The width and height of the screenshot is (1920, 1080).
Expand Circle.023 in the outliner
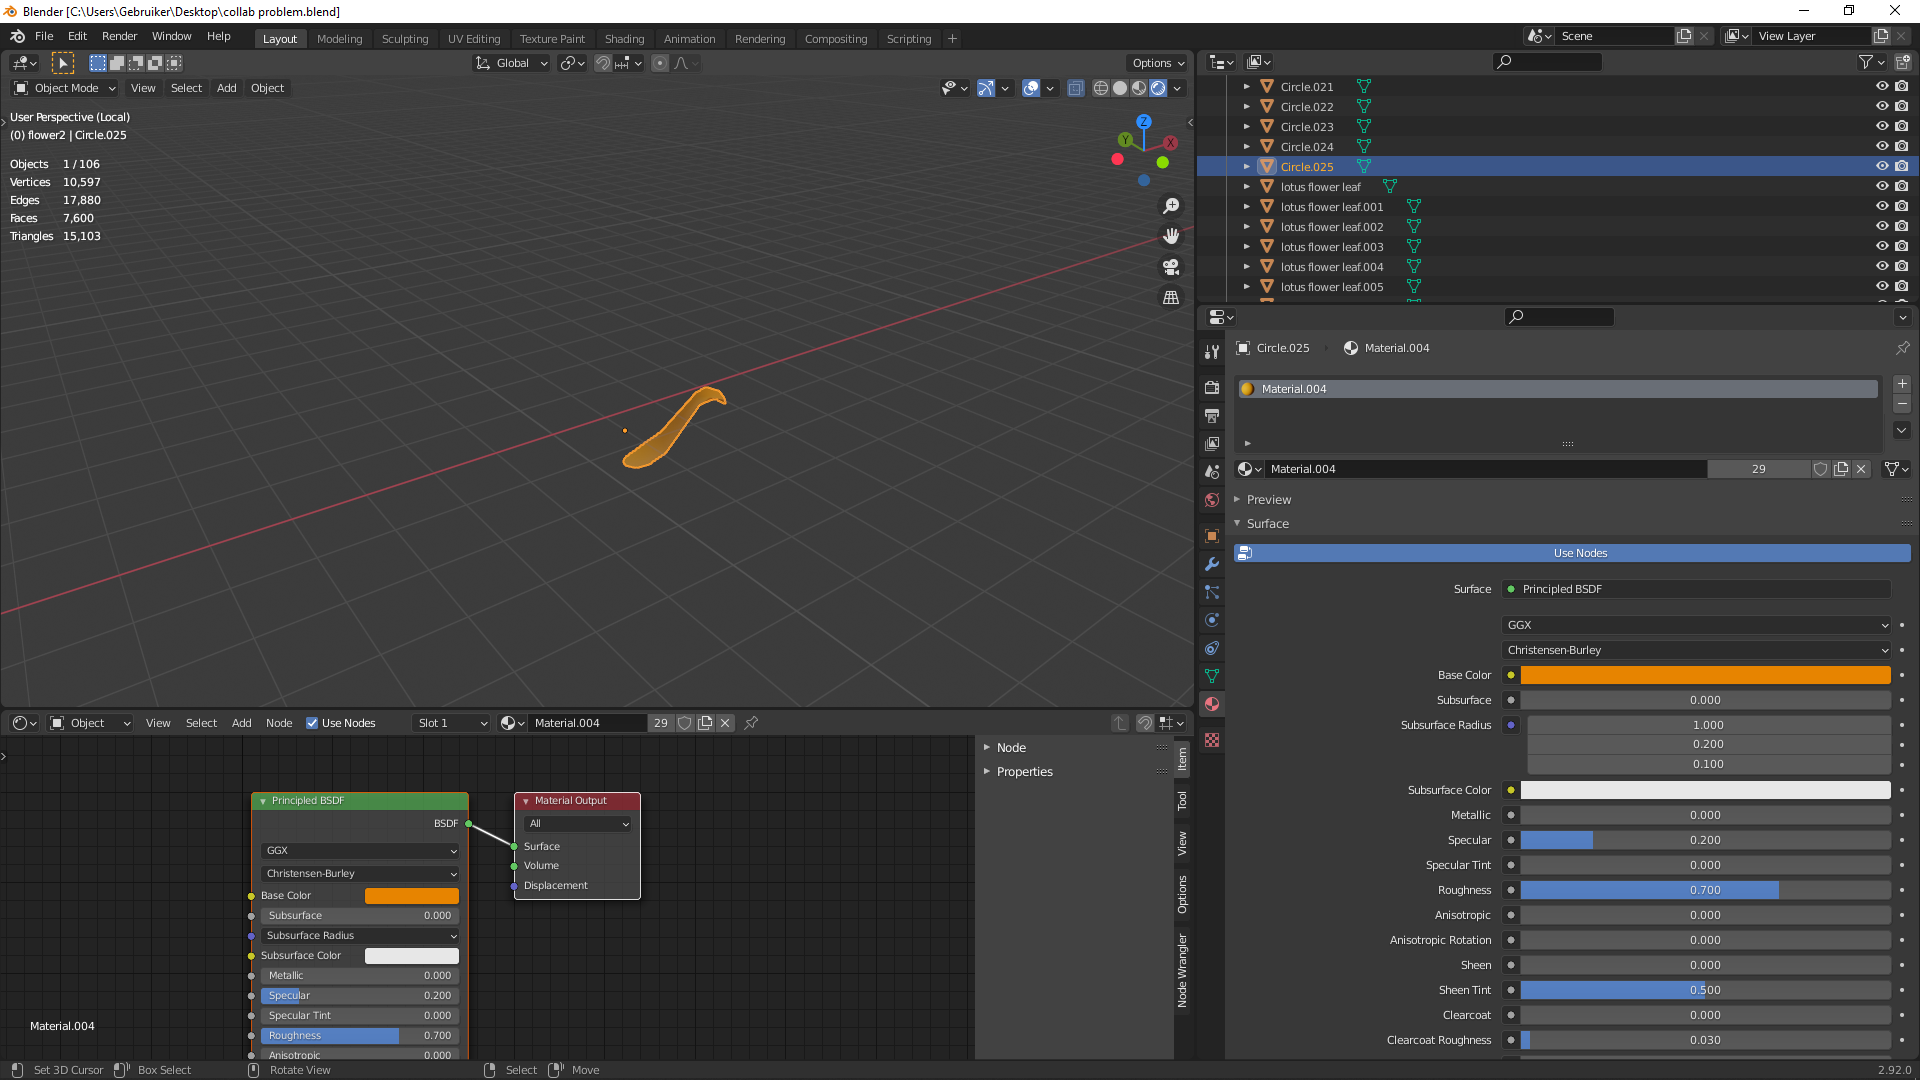(x=1247, y=127)
